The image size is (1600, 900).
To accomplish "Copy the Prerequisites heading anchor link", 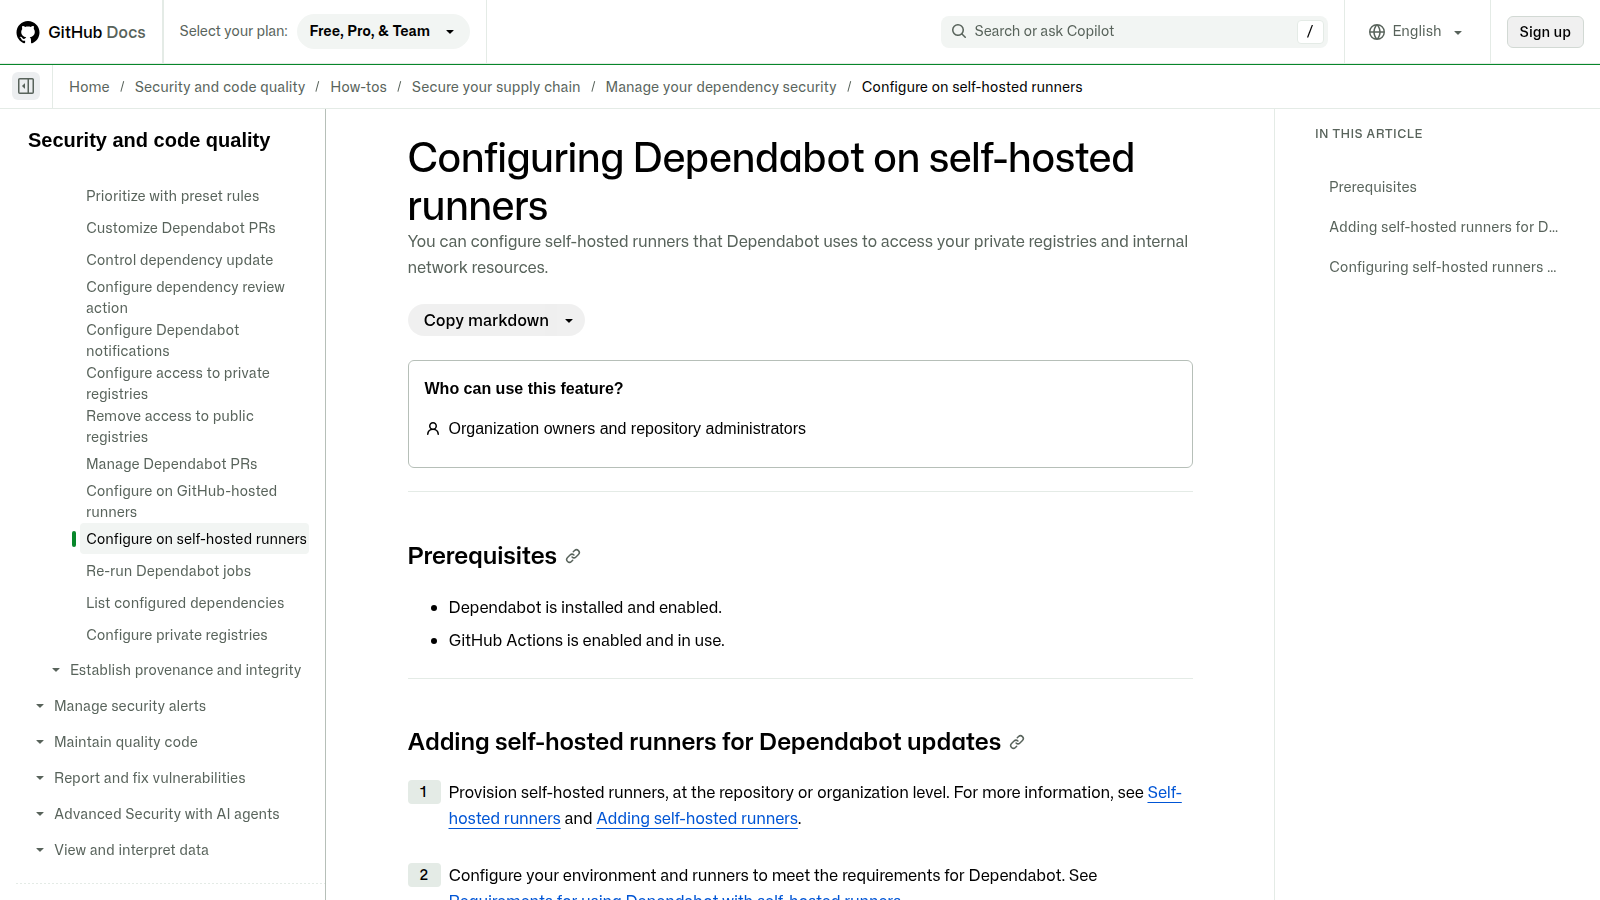I will point(573,556).
